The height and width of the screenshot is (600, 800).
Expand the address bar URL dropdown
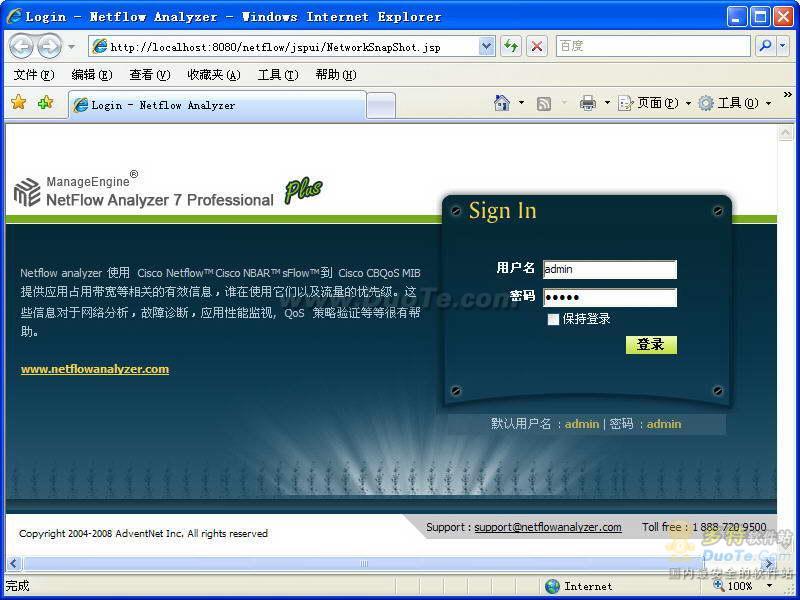click(486, 46)
